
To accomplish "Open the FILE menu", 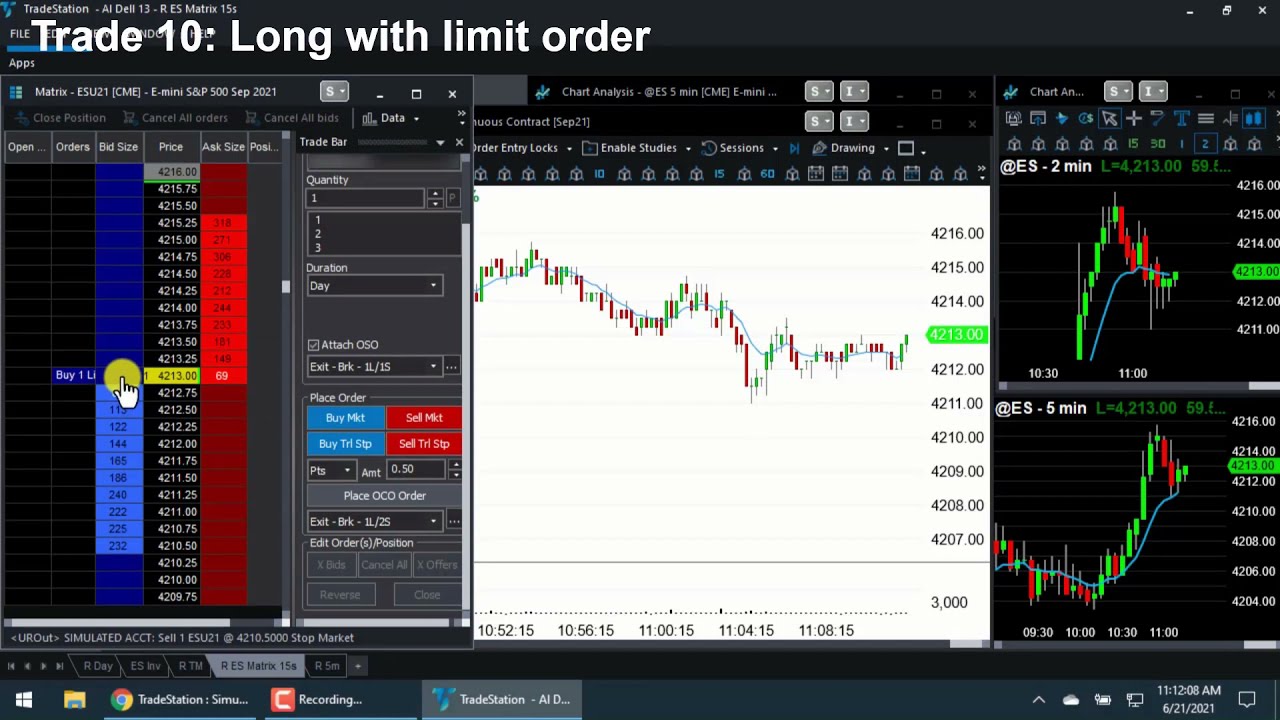I will point(20,34).
